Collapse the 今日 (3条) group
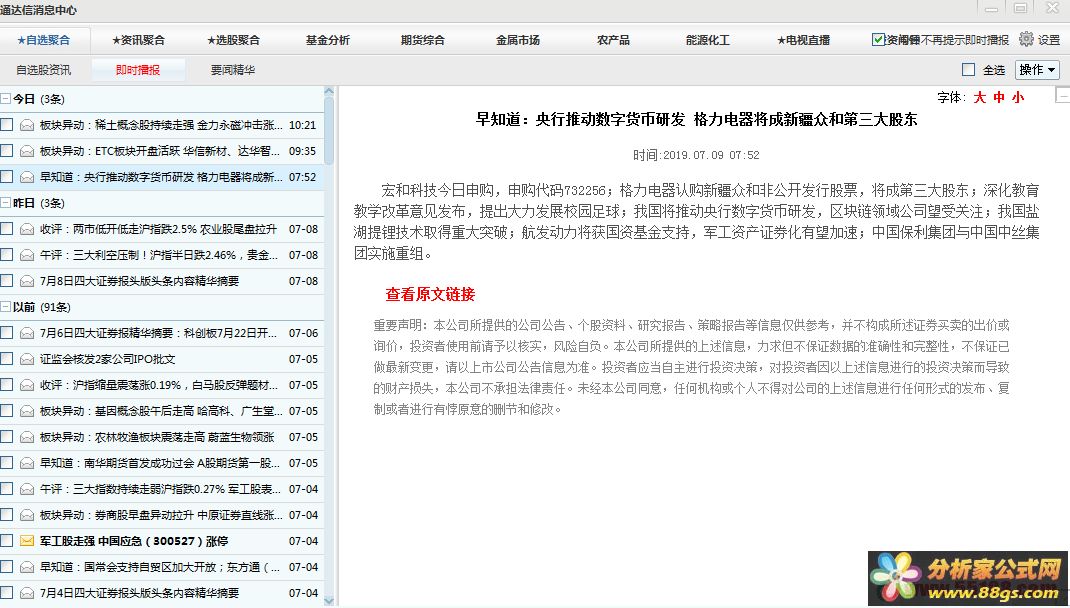The width and height of the screenshot is (1070, 608). pos(5,99)
